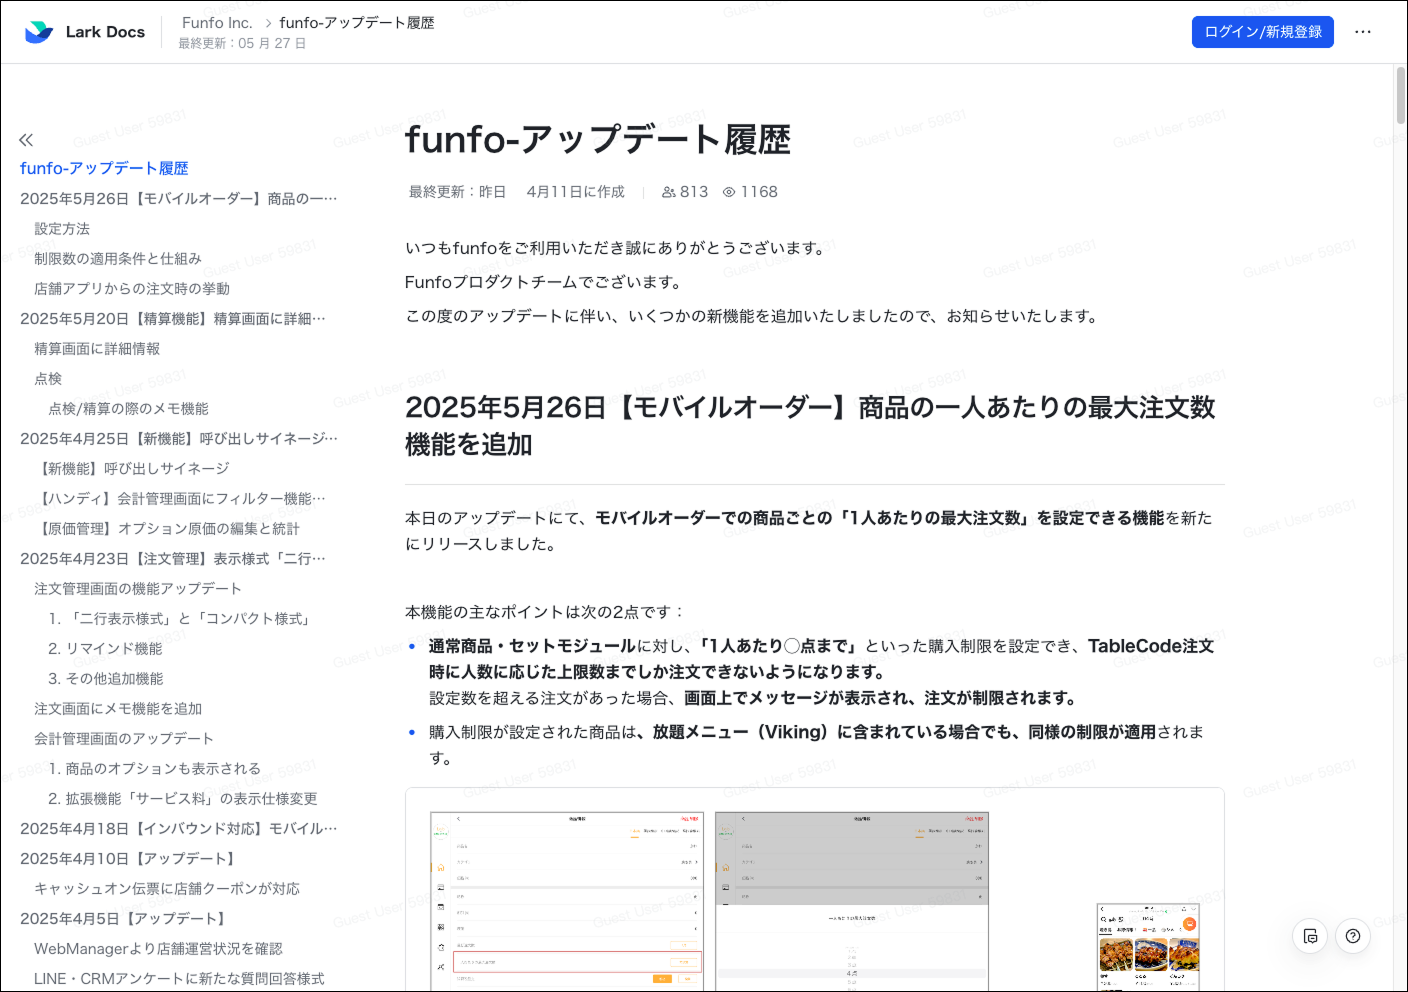Jump to 2025年4月5日【アップデート】outline entry
Image resolution: width=1408 pixels, height=992 pixels.
pyautogui.click(x=125, y=918)
